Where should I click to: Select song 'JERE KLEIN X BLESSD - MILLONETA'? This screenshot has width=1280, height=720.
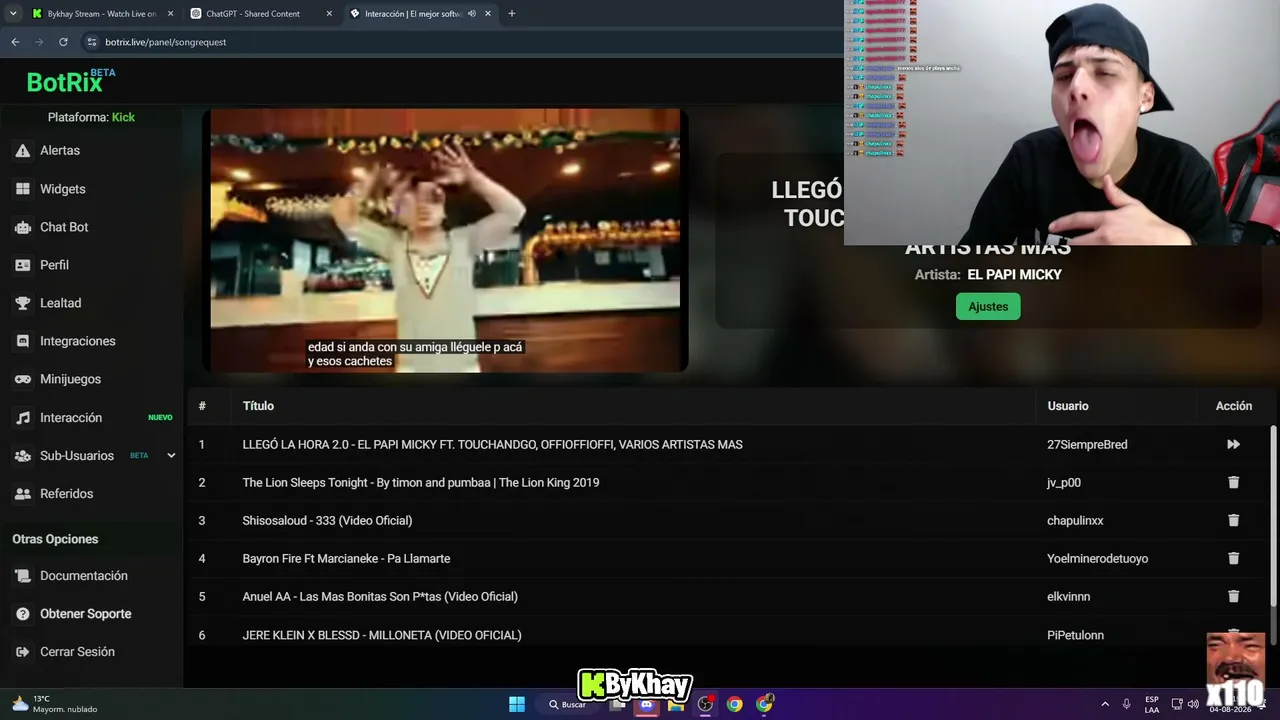[382, 635]
